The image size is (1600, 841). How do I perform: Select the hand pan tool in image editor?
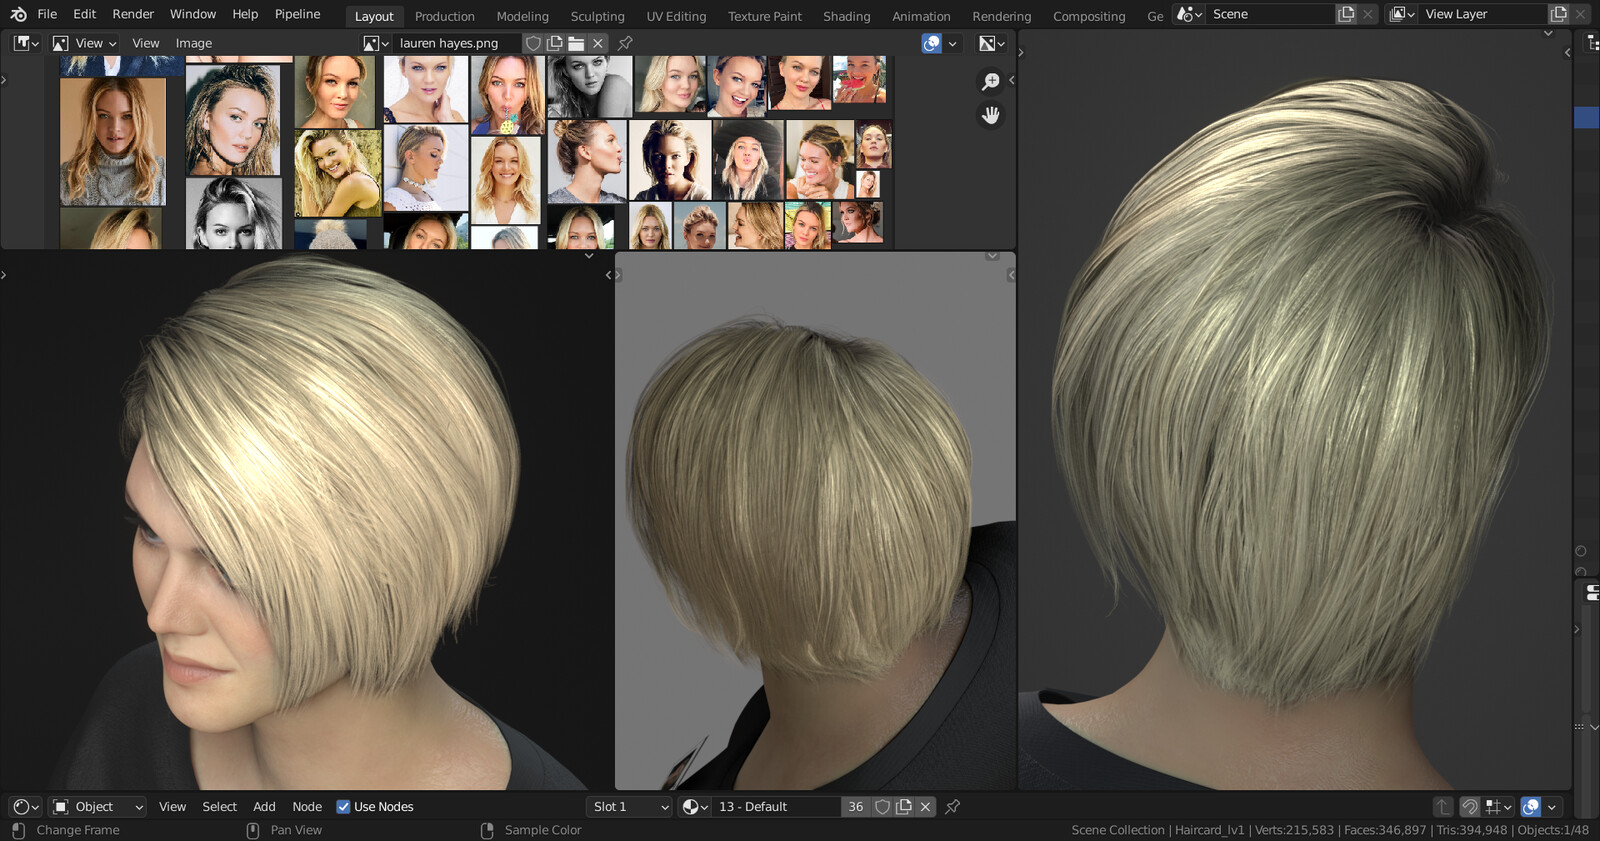990,115
